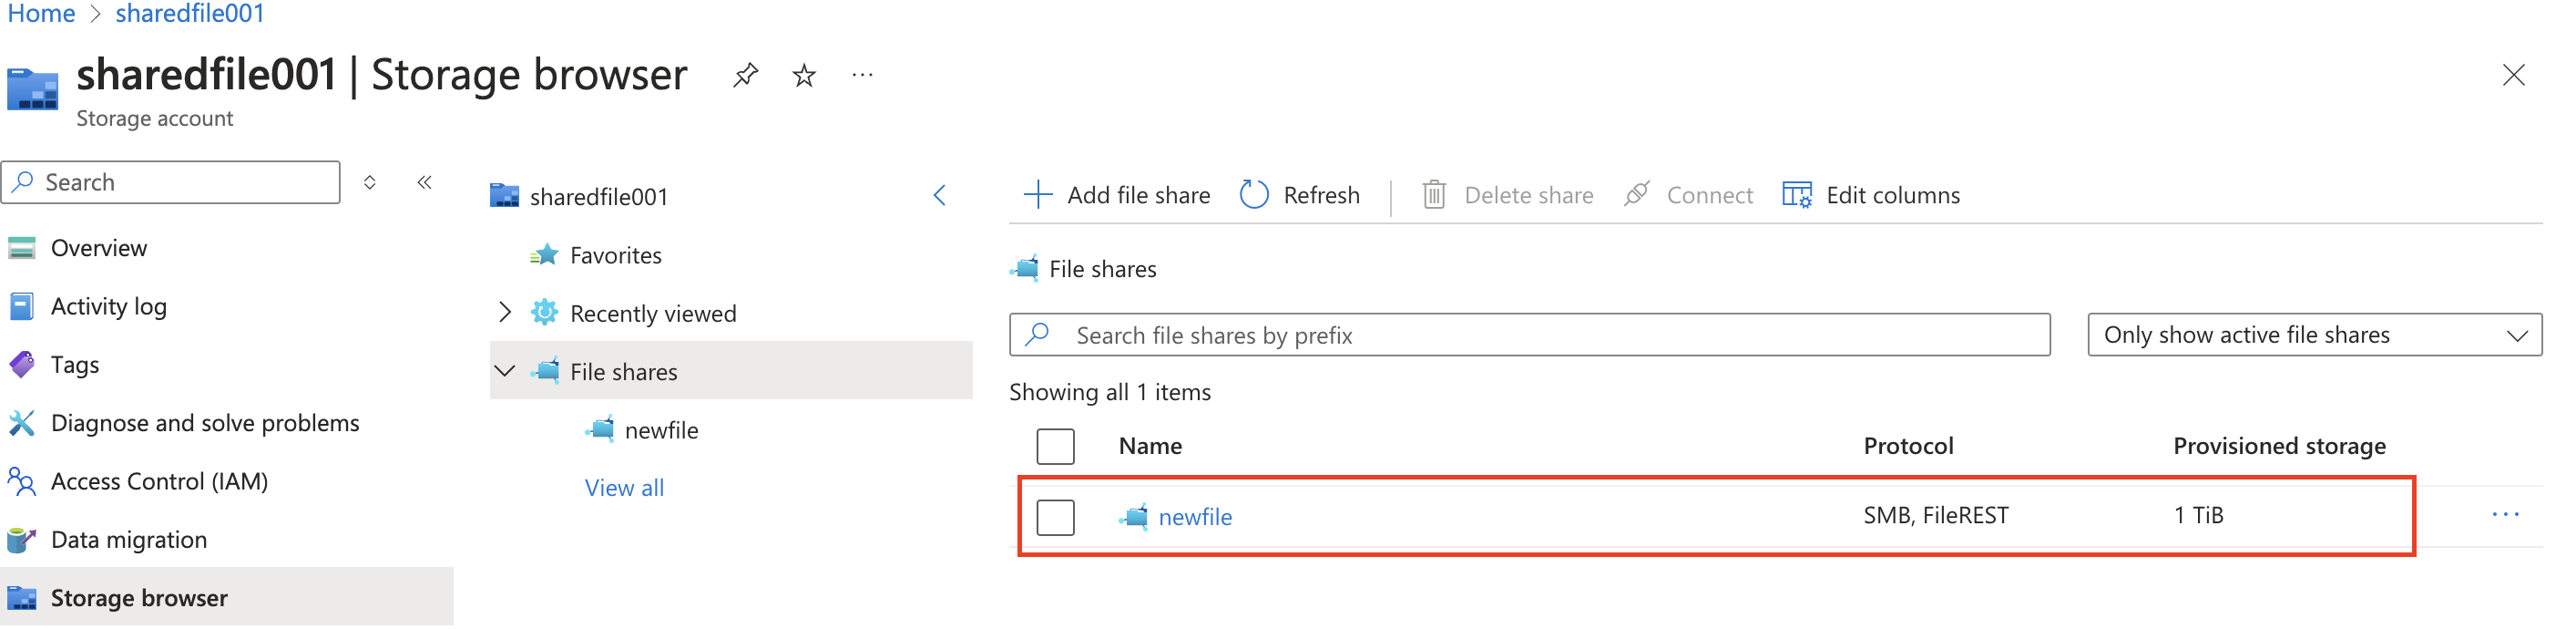Image resolution: width=2576 pixels, height=629 pixels.
Task: Pin the Storage browser blade
Action: click(x=745, y=75)
